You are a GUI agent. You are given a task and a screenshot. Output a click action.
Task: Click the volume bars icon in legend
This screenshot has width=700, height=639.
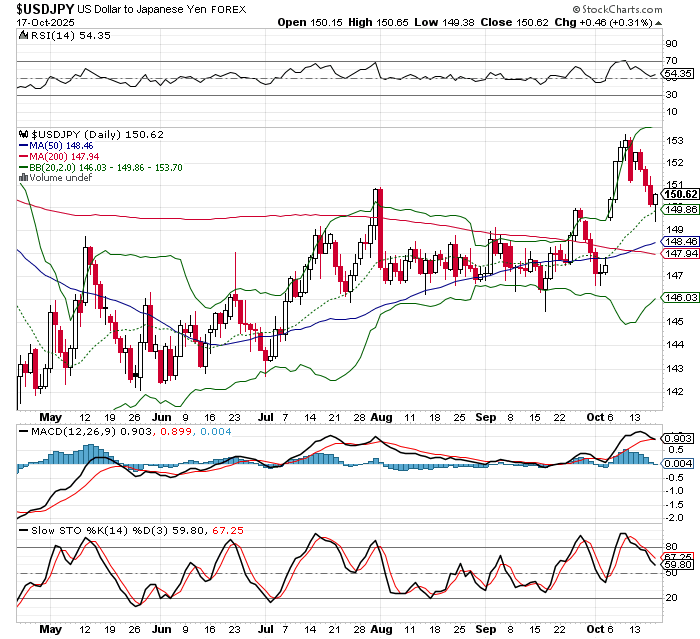point(25,178)
